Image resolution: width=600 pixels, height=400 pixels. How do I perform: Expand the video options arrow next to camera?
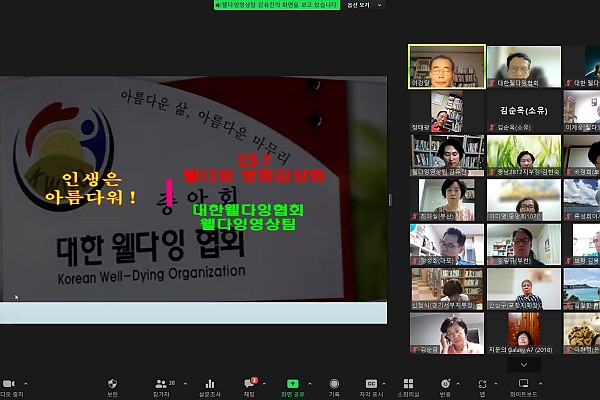26,384
